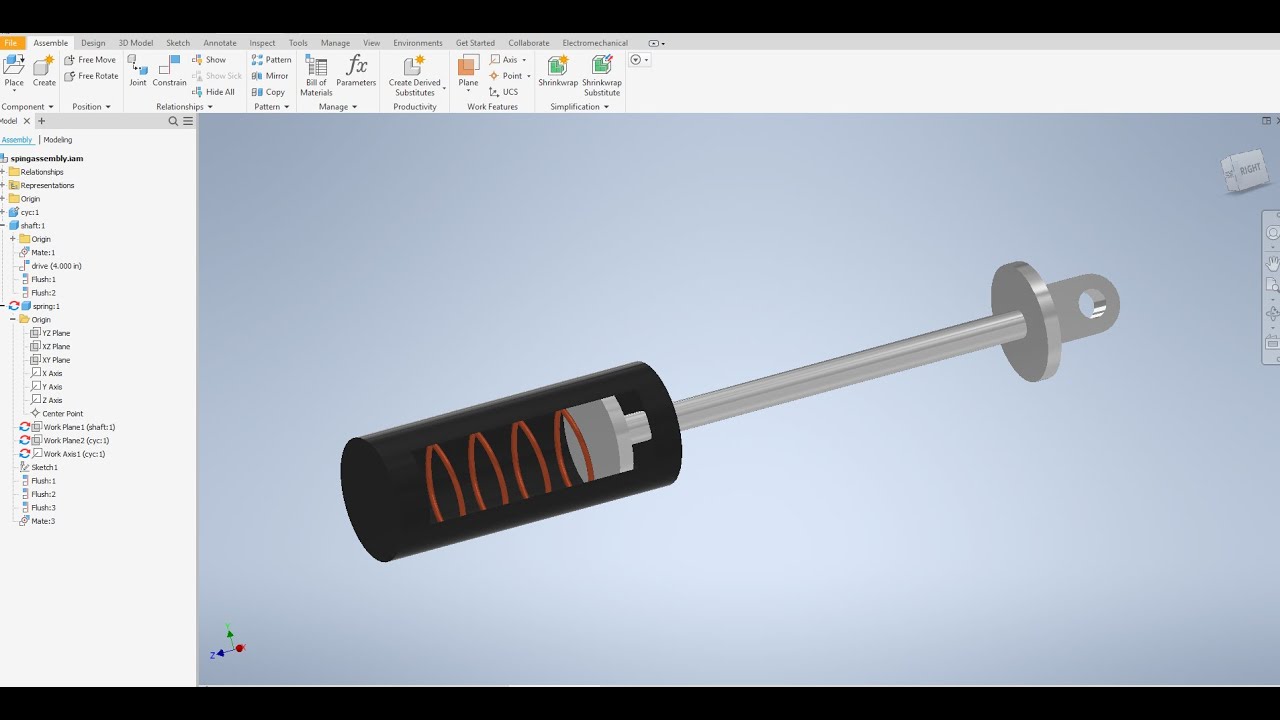The height and width of the screenshot is (720, 1280).
Task: Click the UCS tool
Action: [x=503, y=92]
